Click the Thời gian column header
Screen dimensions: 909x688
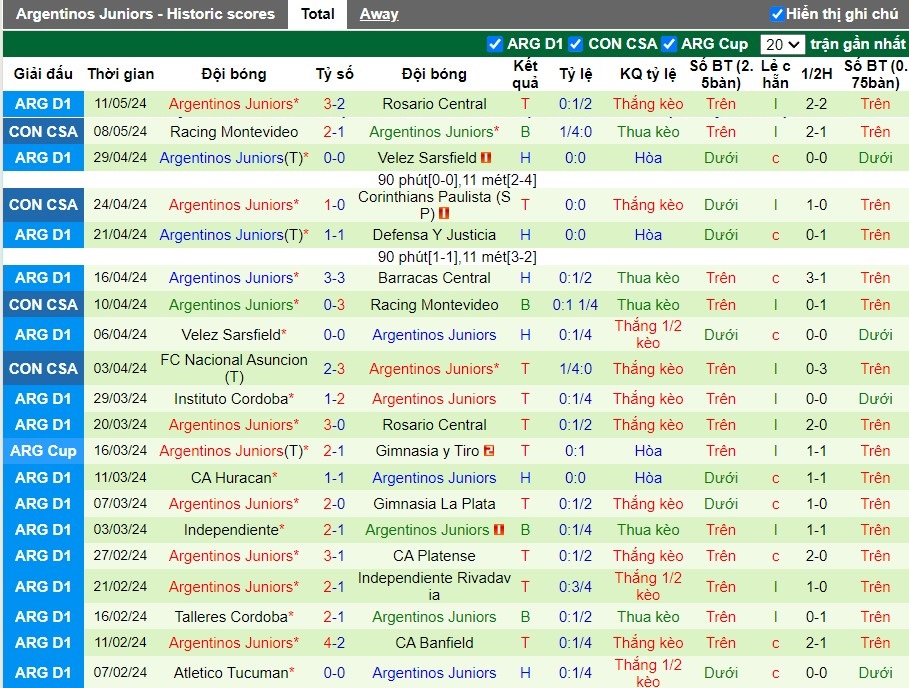[121, 74]
